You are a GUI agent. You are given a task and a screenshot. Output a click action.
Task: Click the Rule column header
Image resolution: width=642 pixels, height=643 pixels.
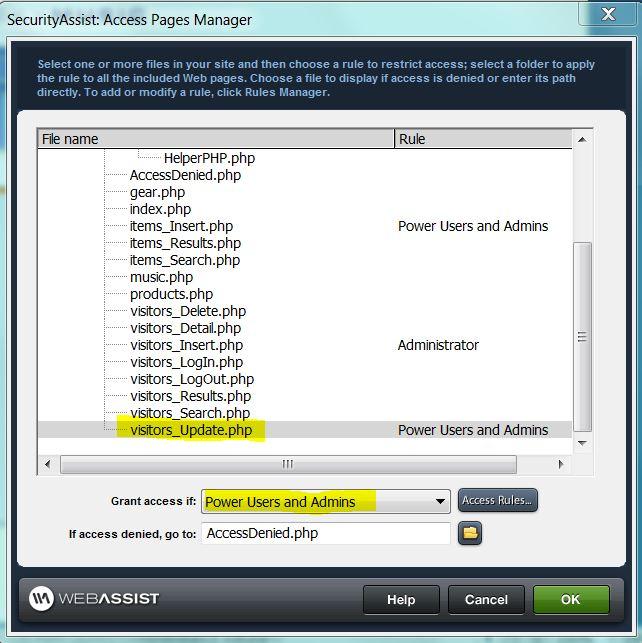pyautogui.click(x=483, y=139)
